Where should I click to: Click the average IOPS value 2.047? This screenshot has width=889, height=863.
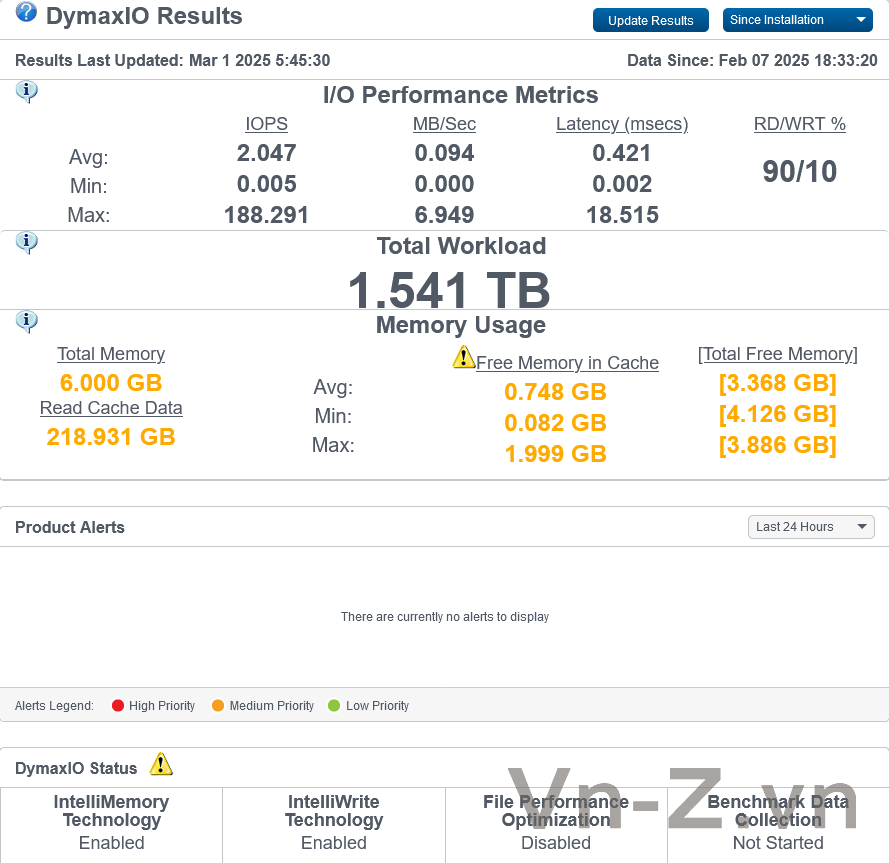pyautogui.click(x=266, y=153)
